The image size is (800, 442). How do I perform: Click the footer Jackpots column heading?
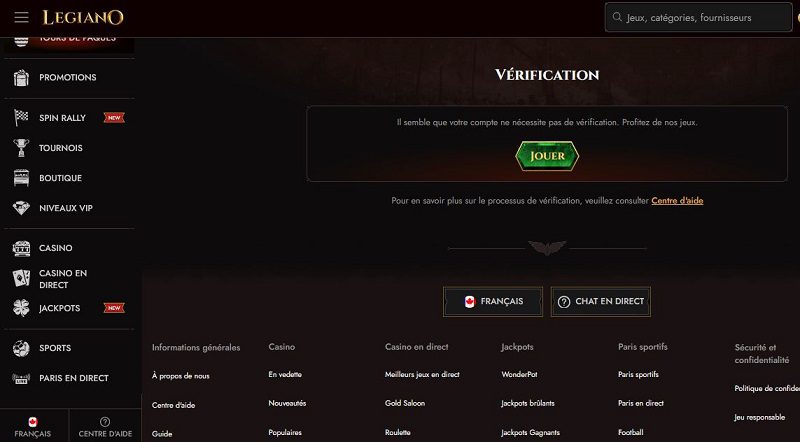pyautogui.click(x=517, y=347)
